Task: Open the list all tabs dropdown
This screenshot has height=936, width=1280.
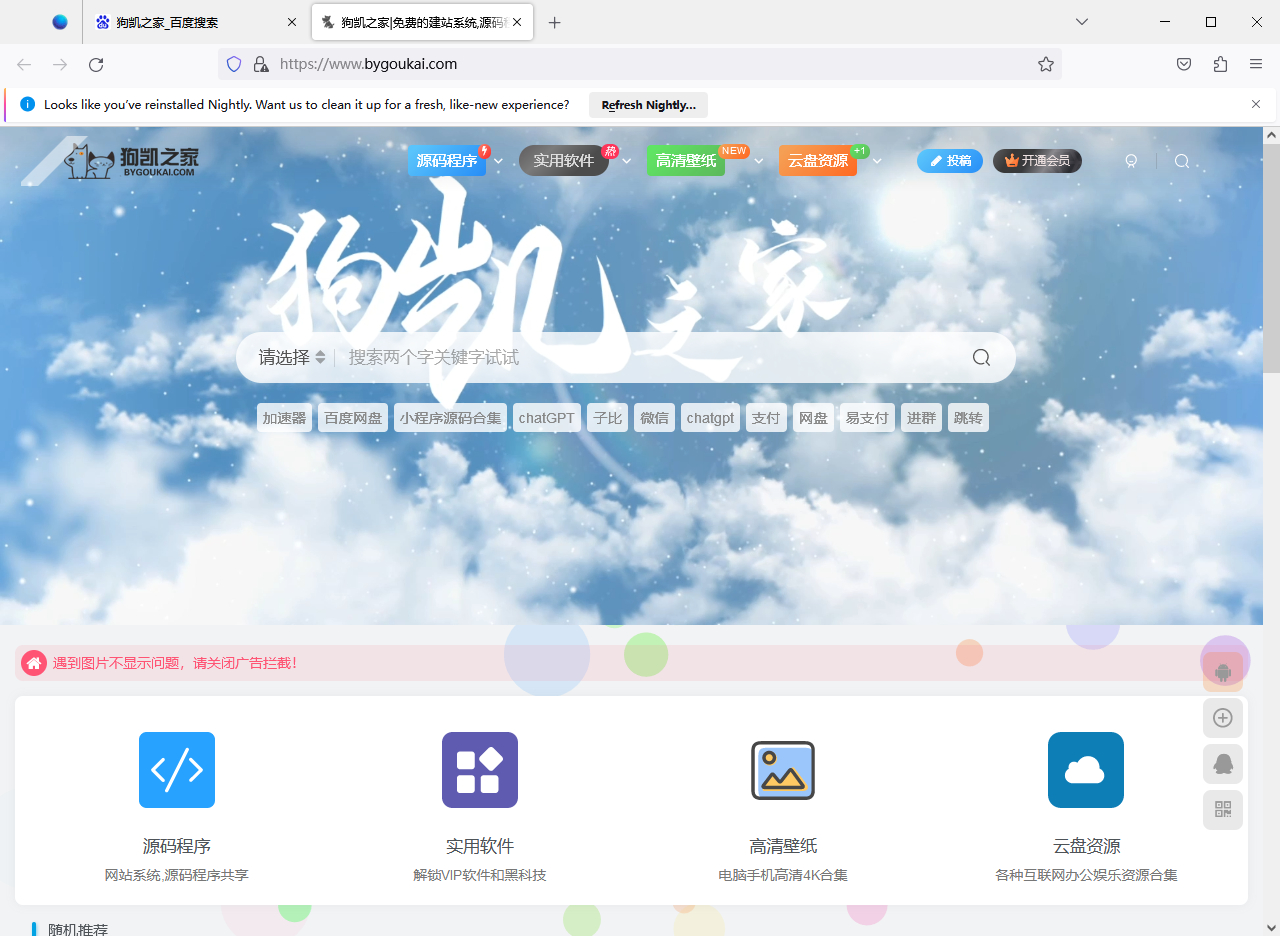Action: (1082, 22)
